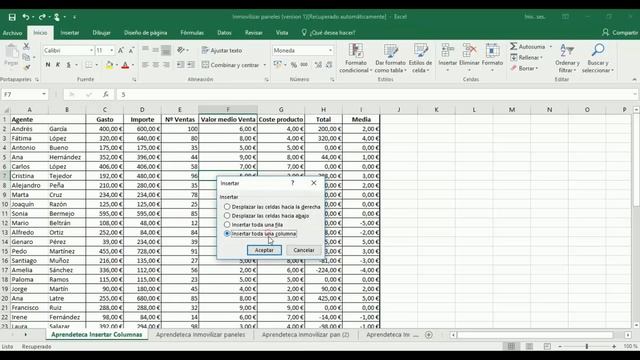Open Estilos de celda gallery
Image resolution: width=640 pixels, height=360 pixels.
(x=420, y=58)
